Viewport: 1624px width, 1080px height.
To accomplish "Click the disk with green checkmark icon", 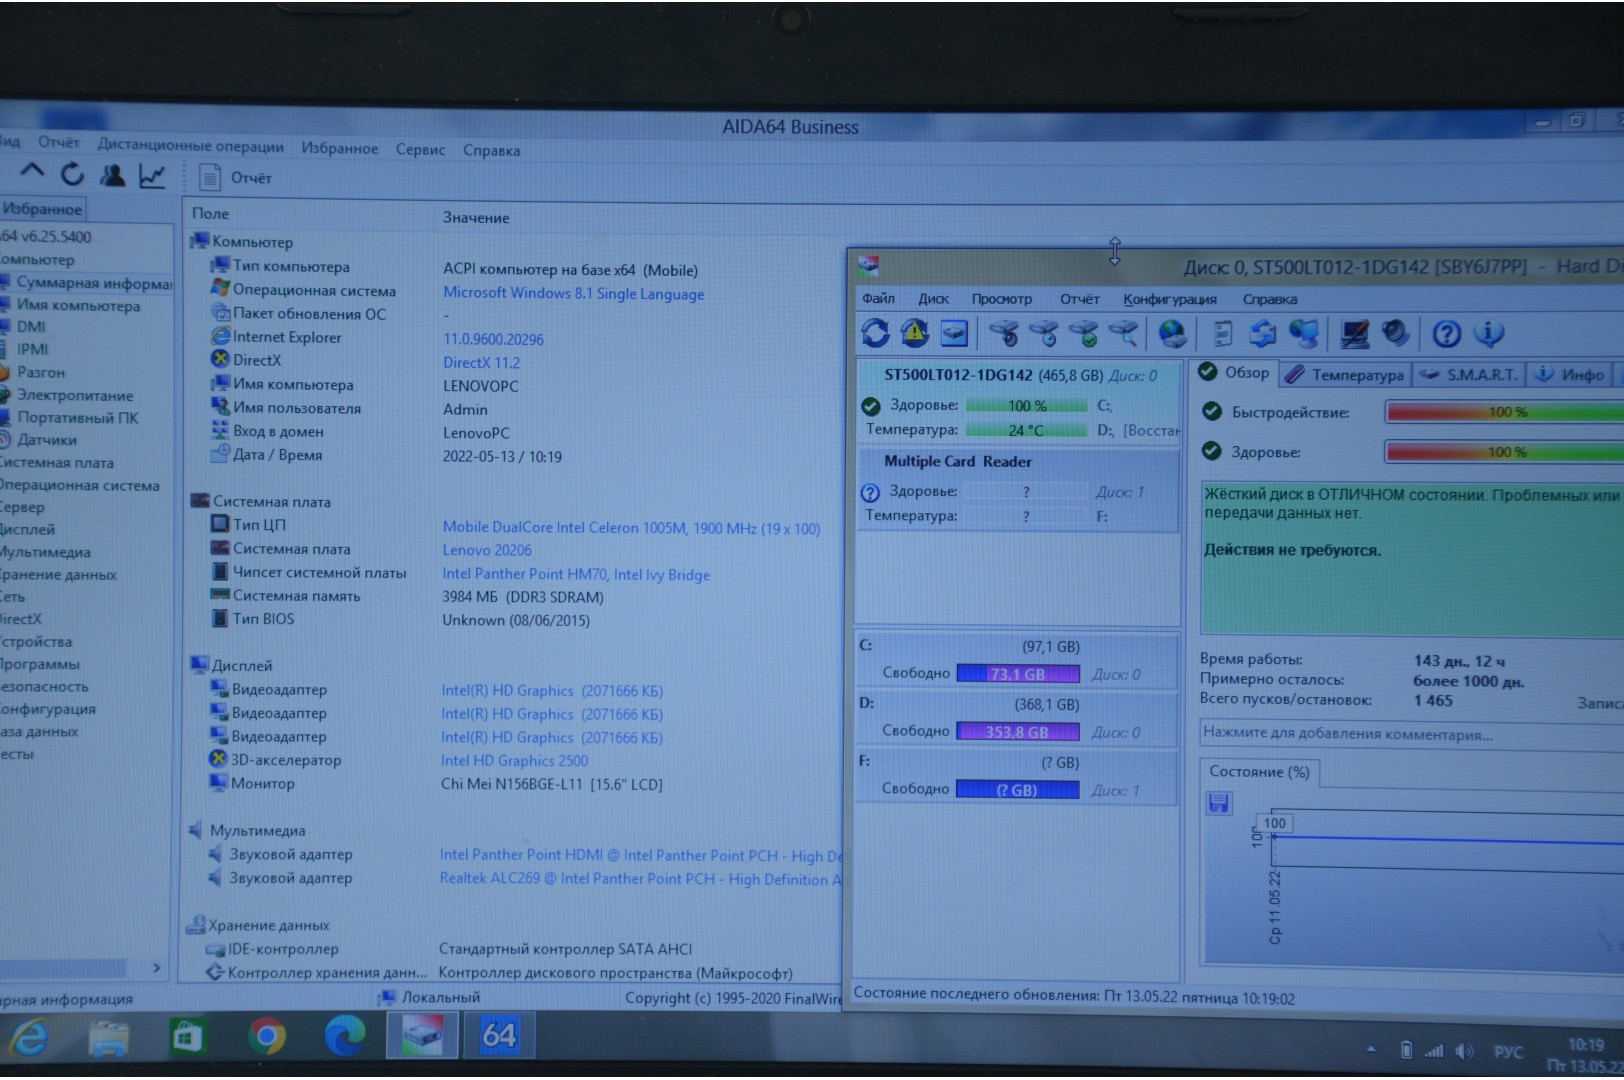I will tap(1083, 333).
